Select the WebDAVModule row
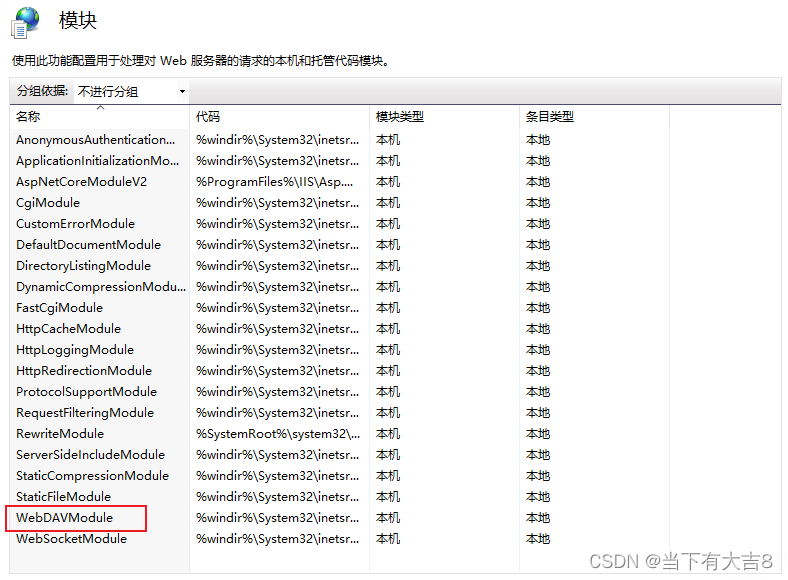788x580 pixels. click(65, 518)
